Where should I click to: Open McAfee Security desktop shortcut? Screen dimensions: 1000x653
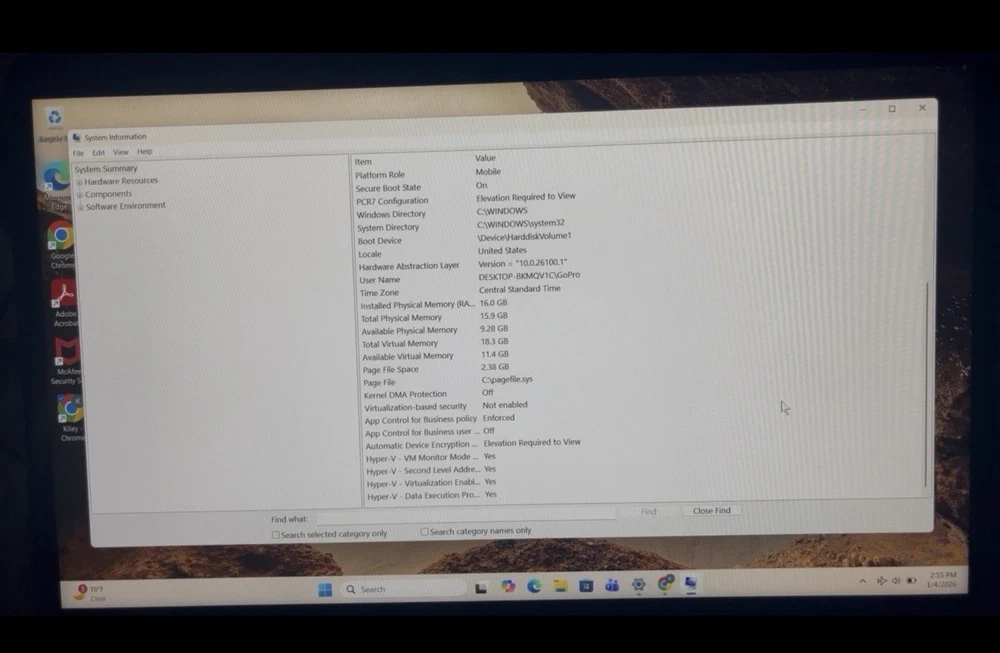coord(67,352)
